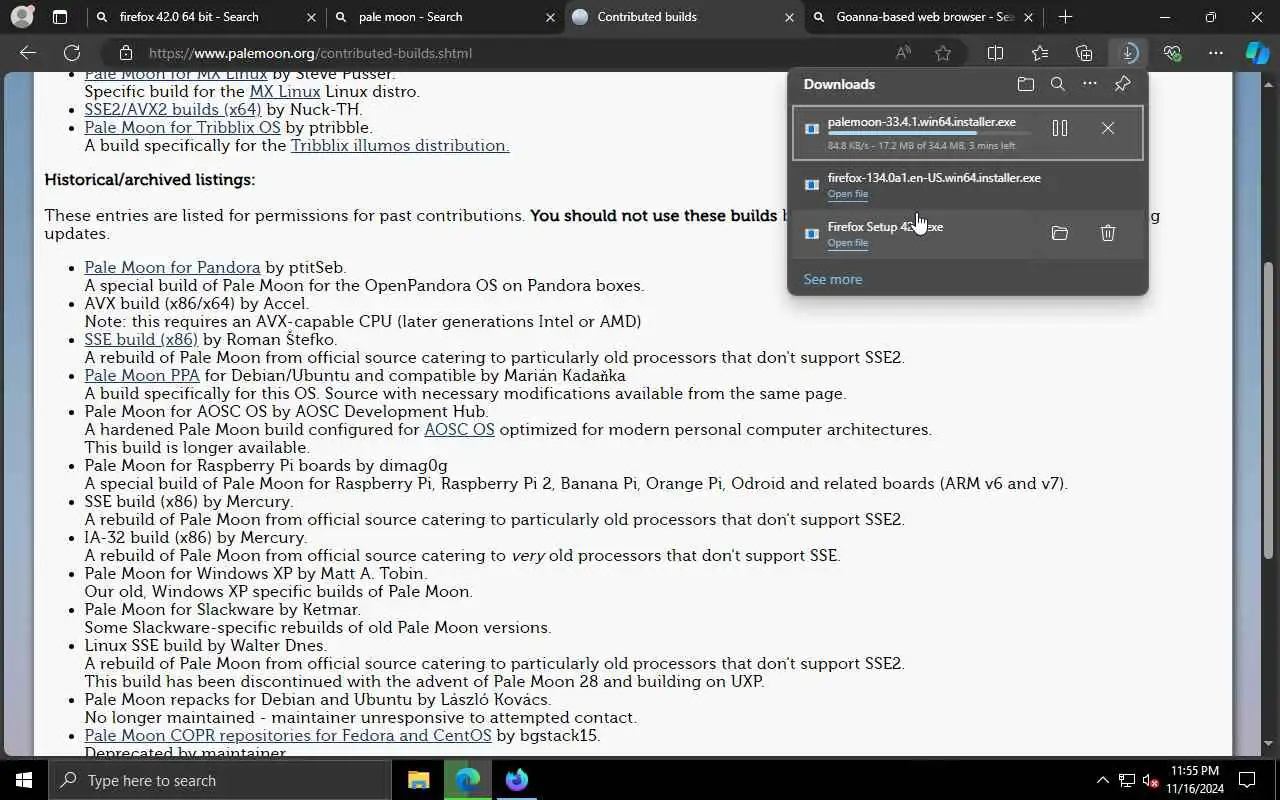Open 'Pale Moon for Pandora' link
Viewport: 1280px width, 800px height.
tap(172, 267)
